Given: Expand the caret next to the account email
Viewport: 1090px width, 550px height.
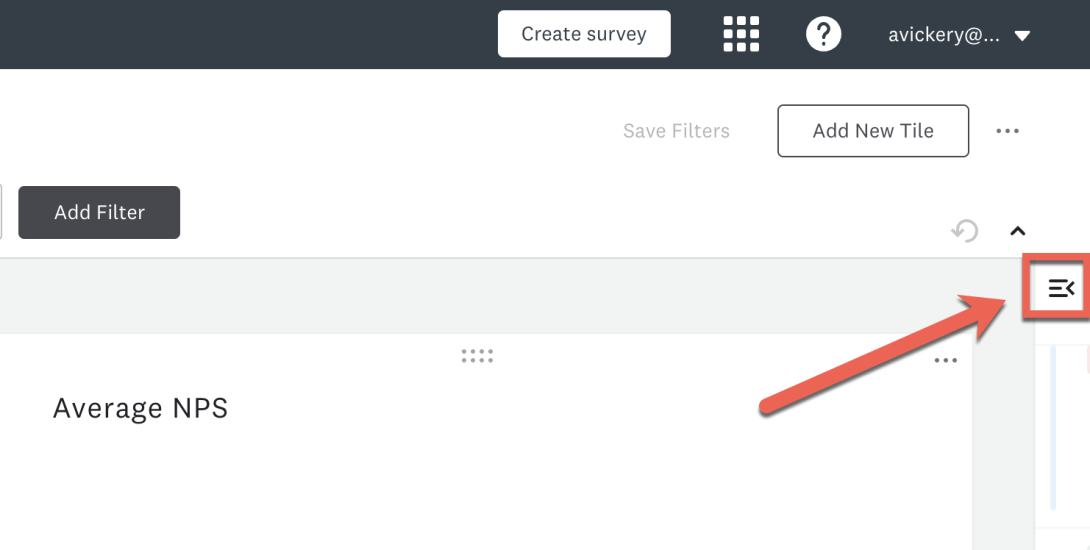Looking at the screenshot, I should point(1022,36).
